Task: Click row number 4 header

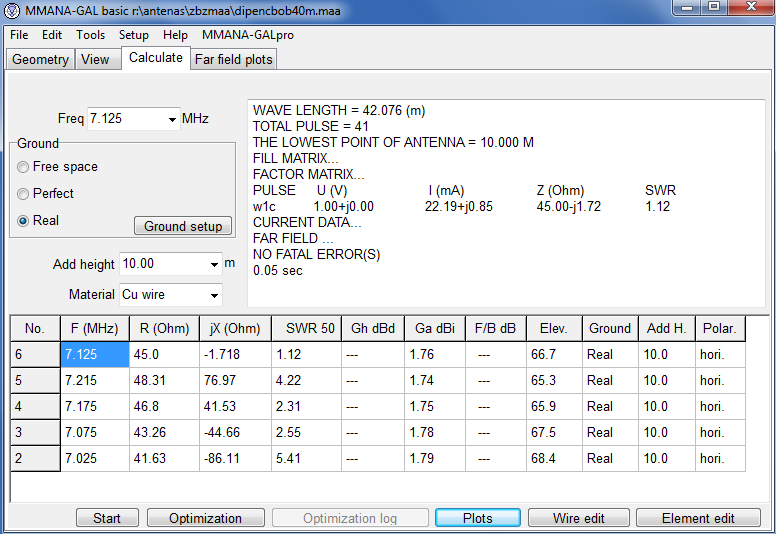Action: 35,406
